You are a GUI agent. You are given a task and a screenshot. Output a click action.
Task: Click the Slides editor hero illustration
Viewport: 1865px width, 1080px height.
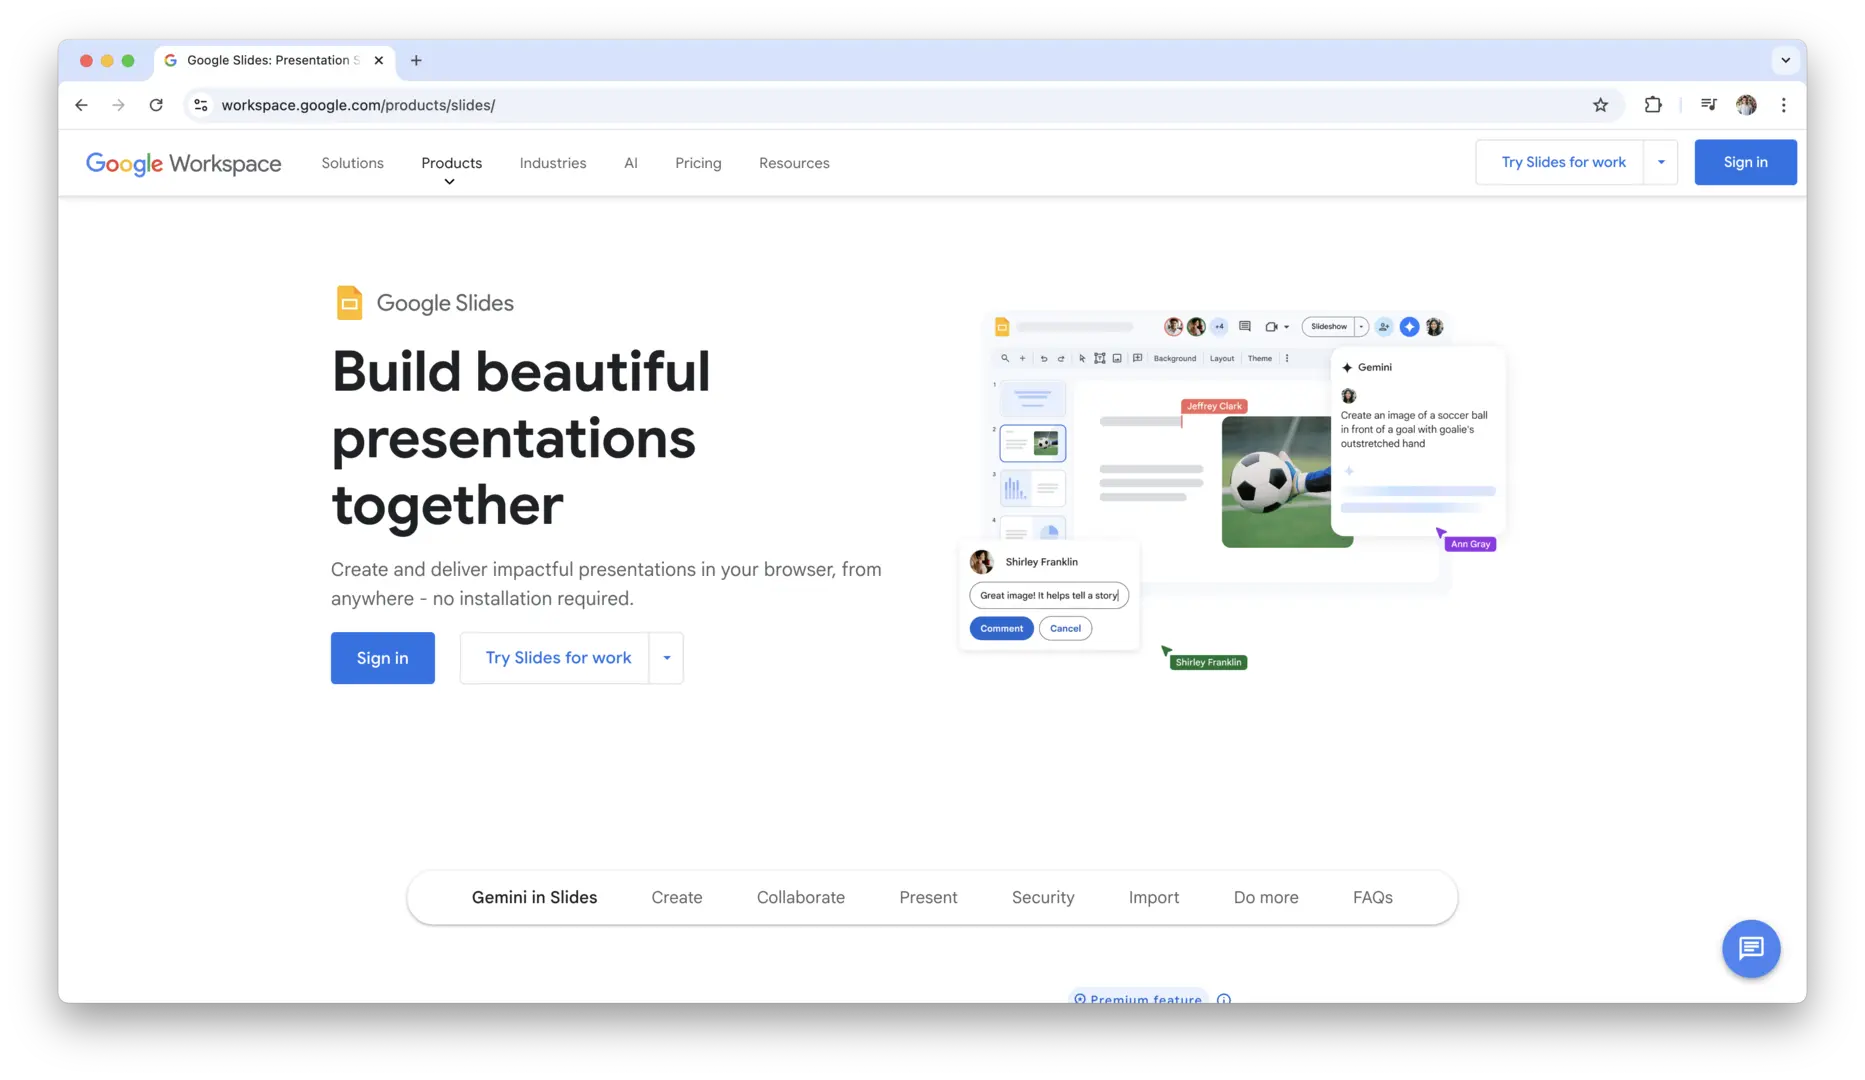[1232, 490]
